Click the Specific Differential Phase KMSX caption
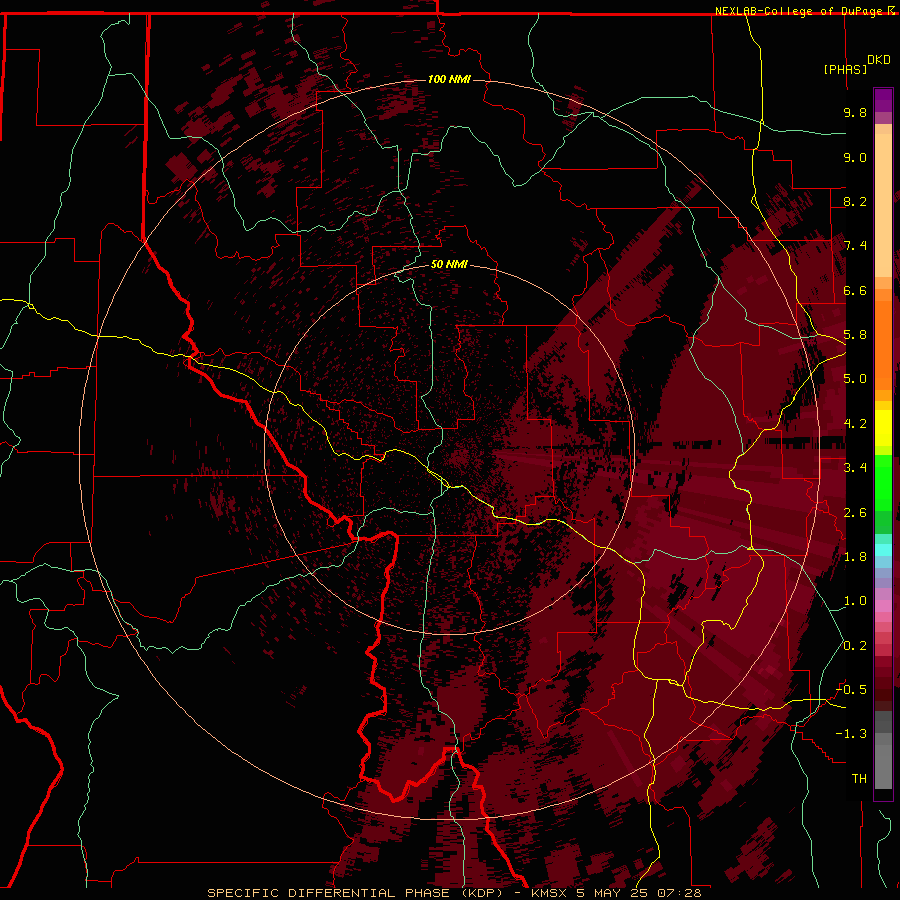The image size is (900, 900). click(454, 893)
